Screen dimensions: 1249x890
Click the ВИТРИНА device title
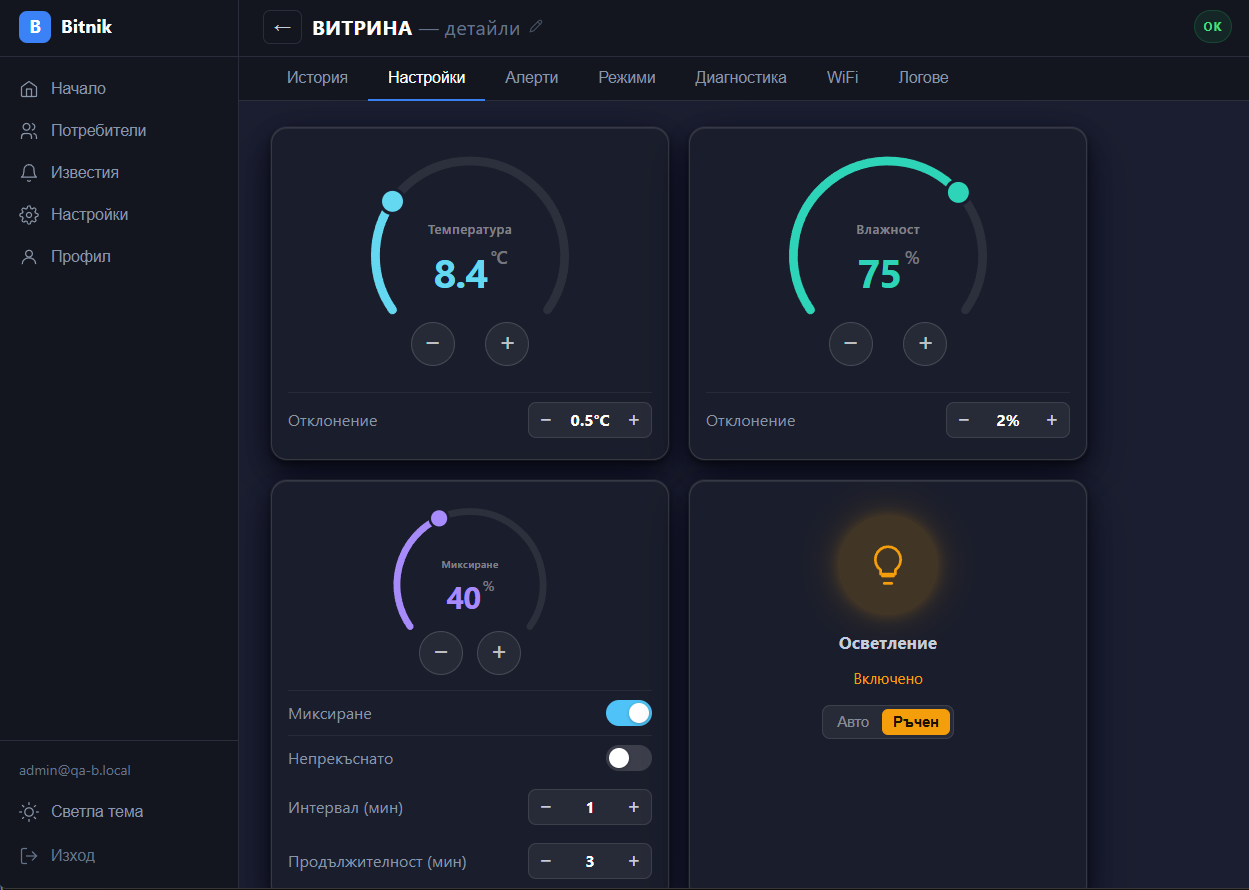pyautogui.click(x=362, y=28)
